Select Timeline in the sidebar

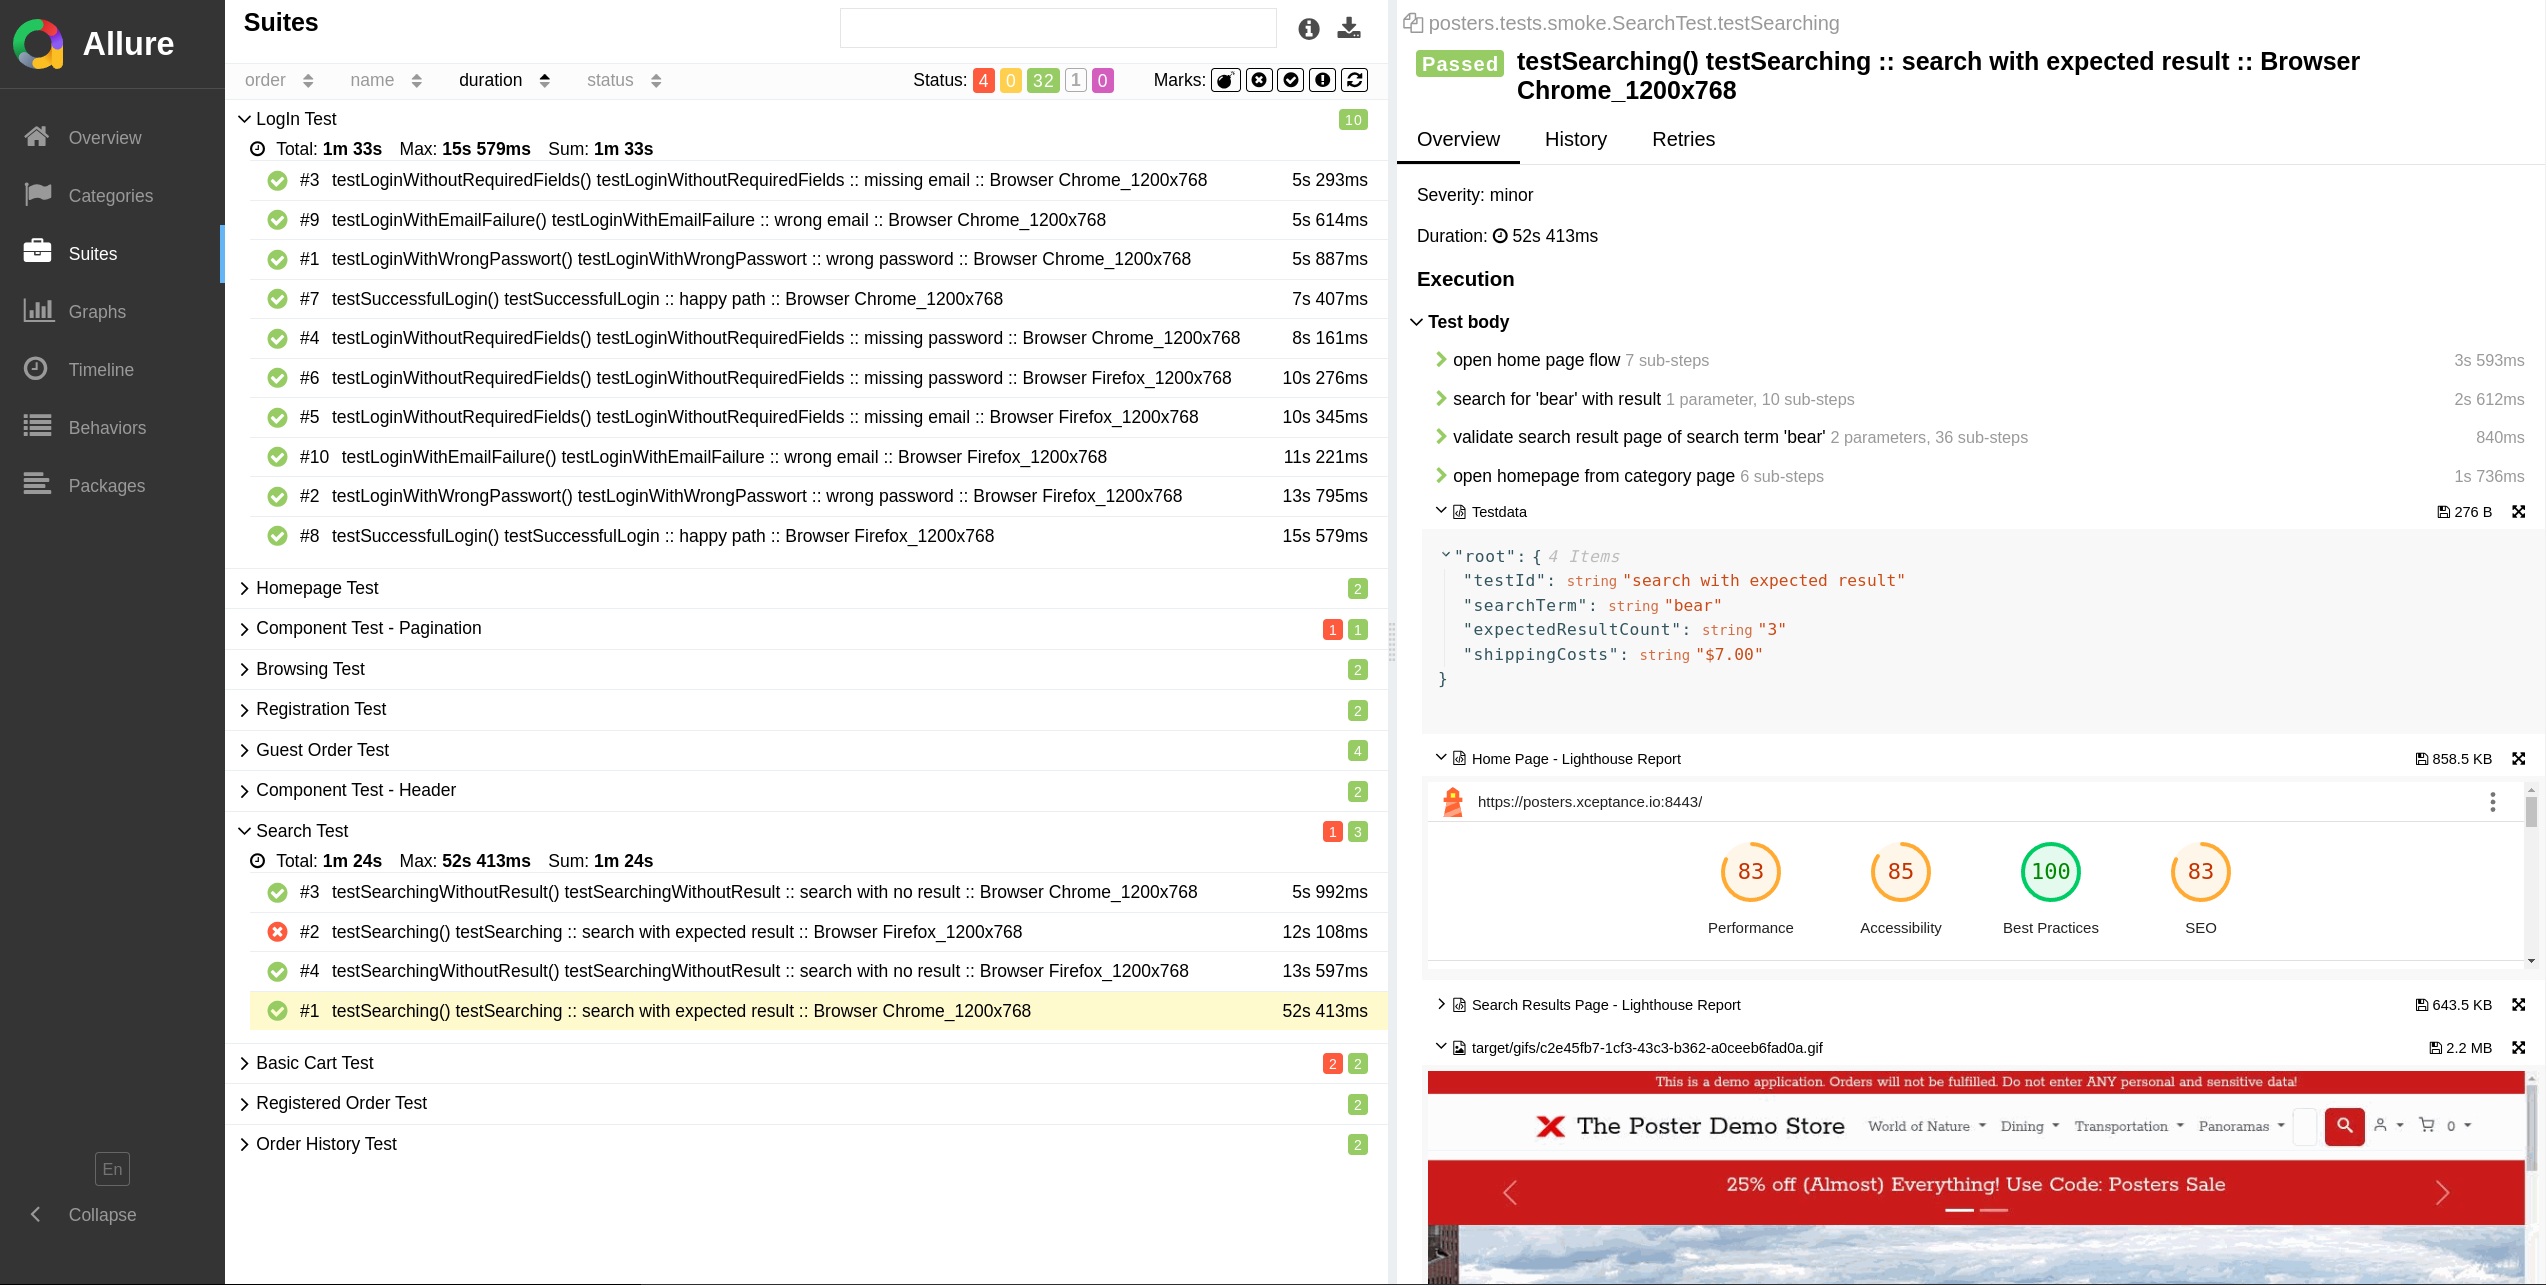[x=101, y=369]
